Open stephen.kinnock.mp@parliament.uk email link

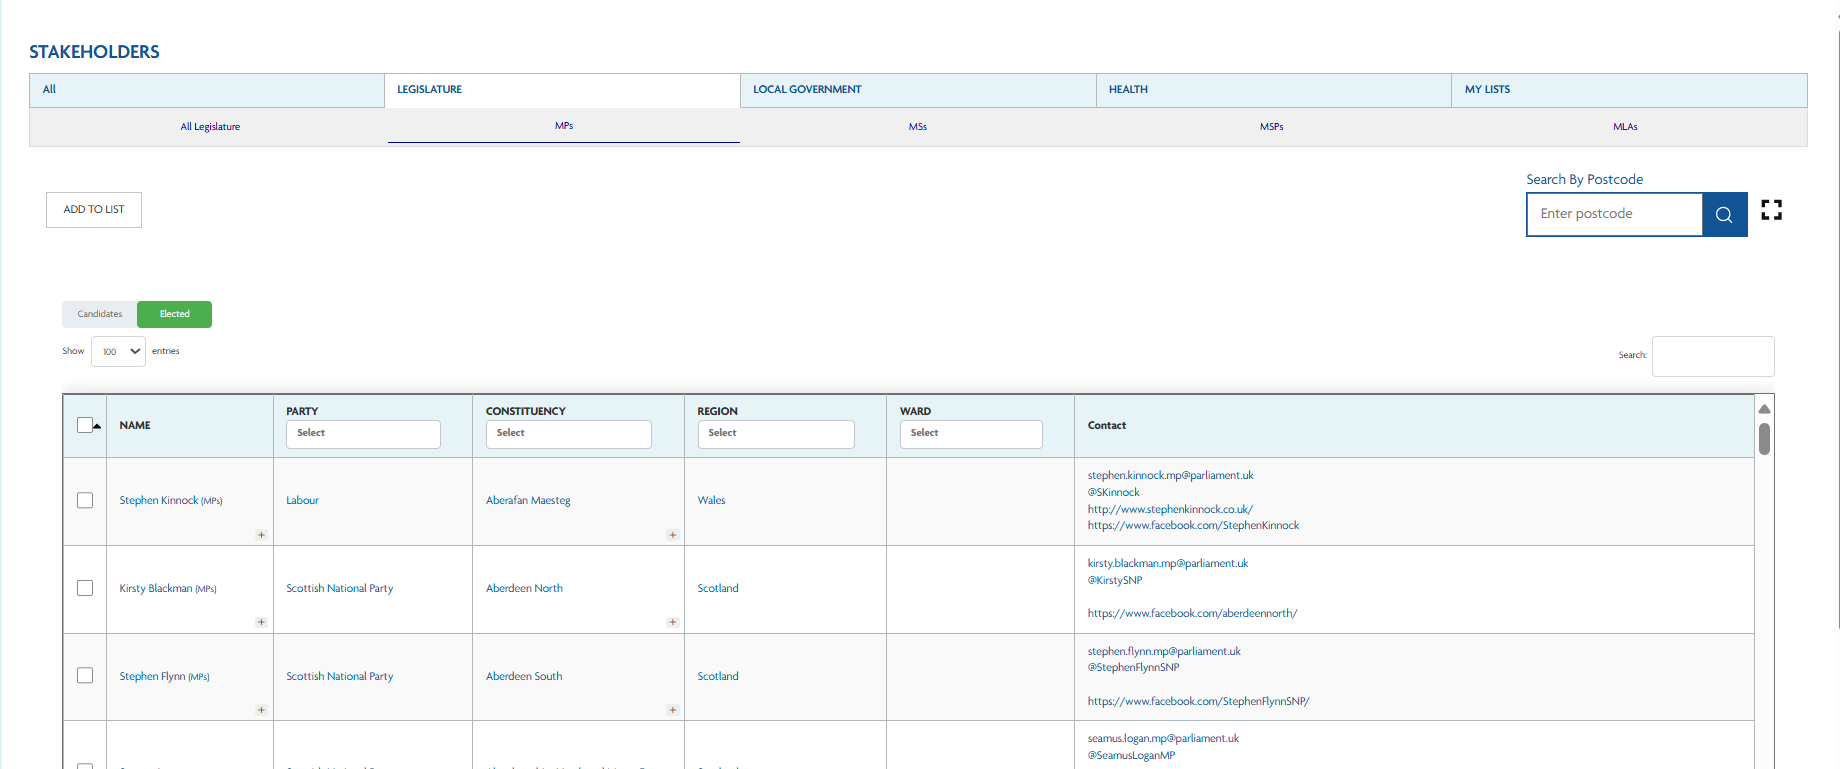[x=1170, y=475]
